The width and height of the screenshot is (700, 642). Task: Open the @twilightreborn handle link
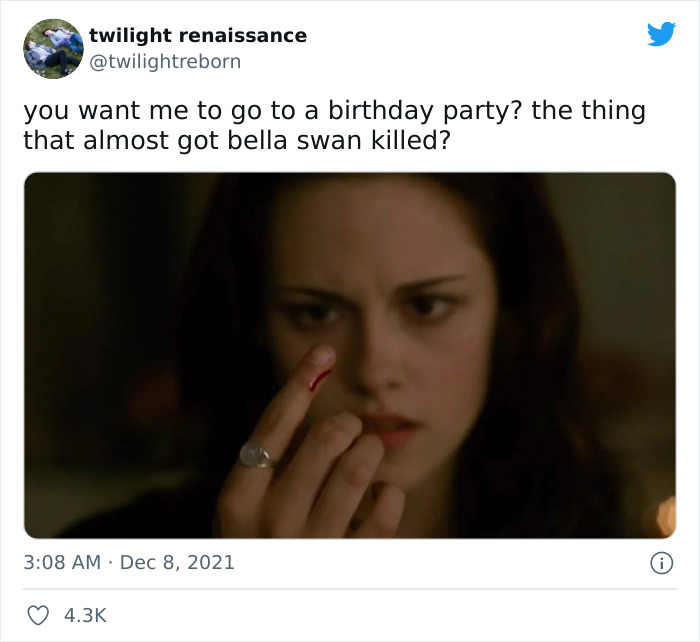click(x=165, y=61)
